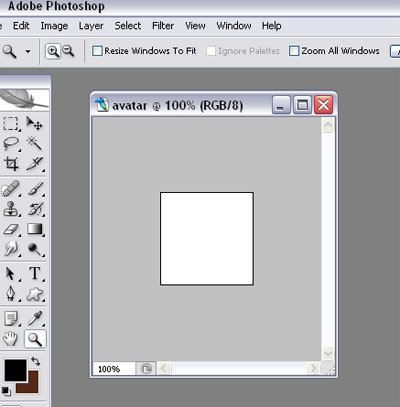Enable Zoom All Windows checkbox

[x=294, y=51]
